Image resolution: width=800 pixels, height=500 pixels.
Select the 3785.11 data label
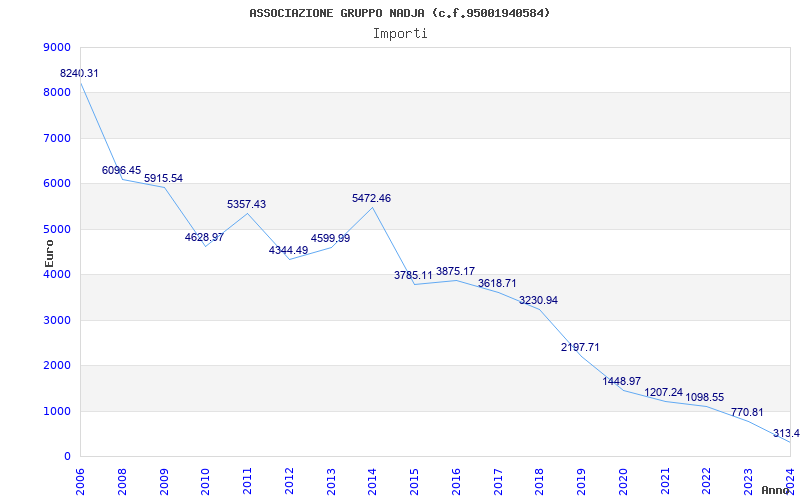pyautogui.click(x=413, y=276)
